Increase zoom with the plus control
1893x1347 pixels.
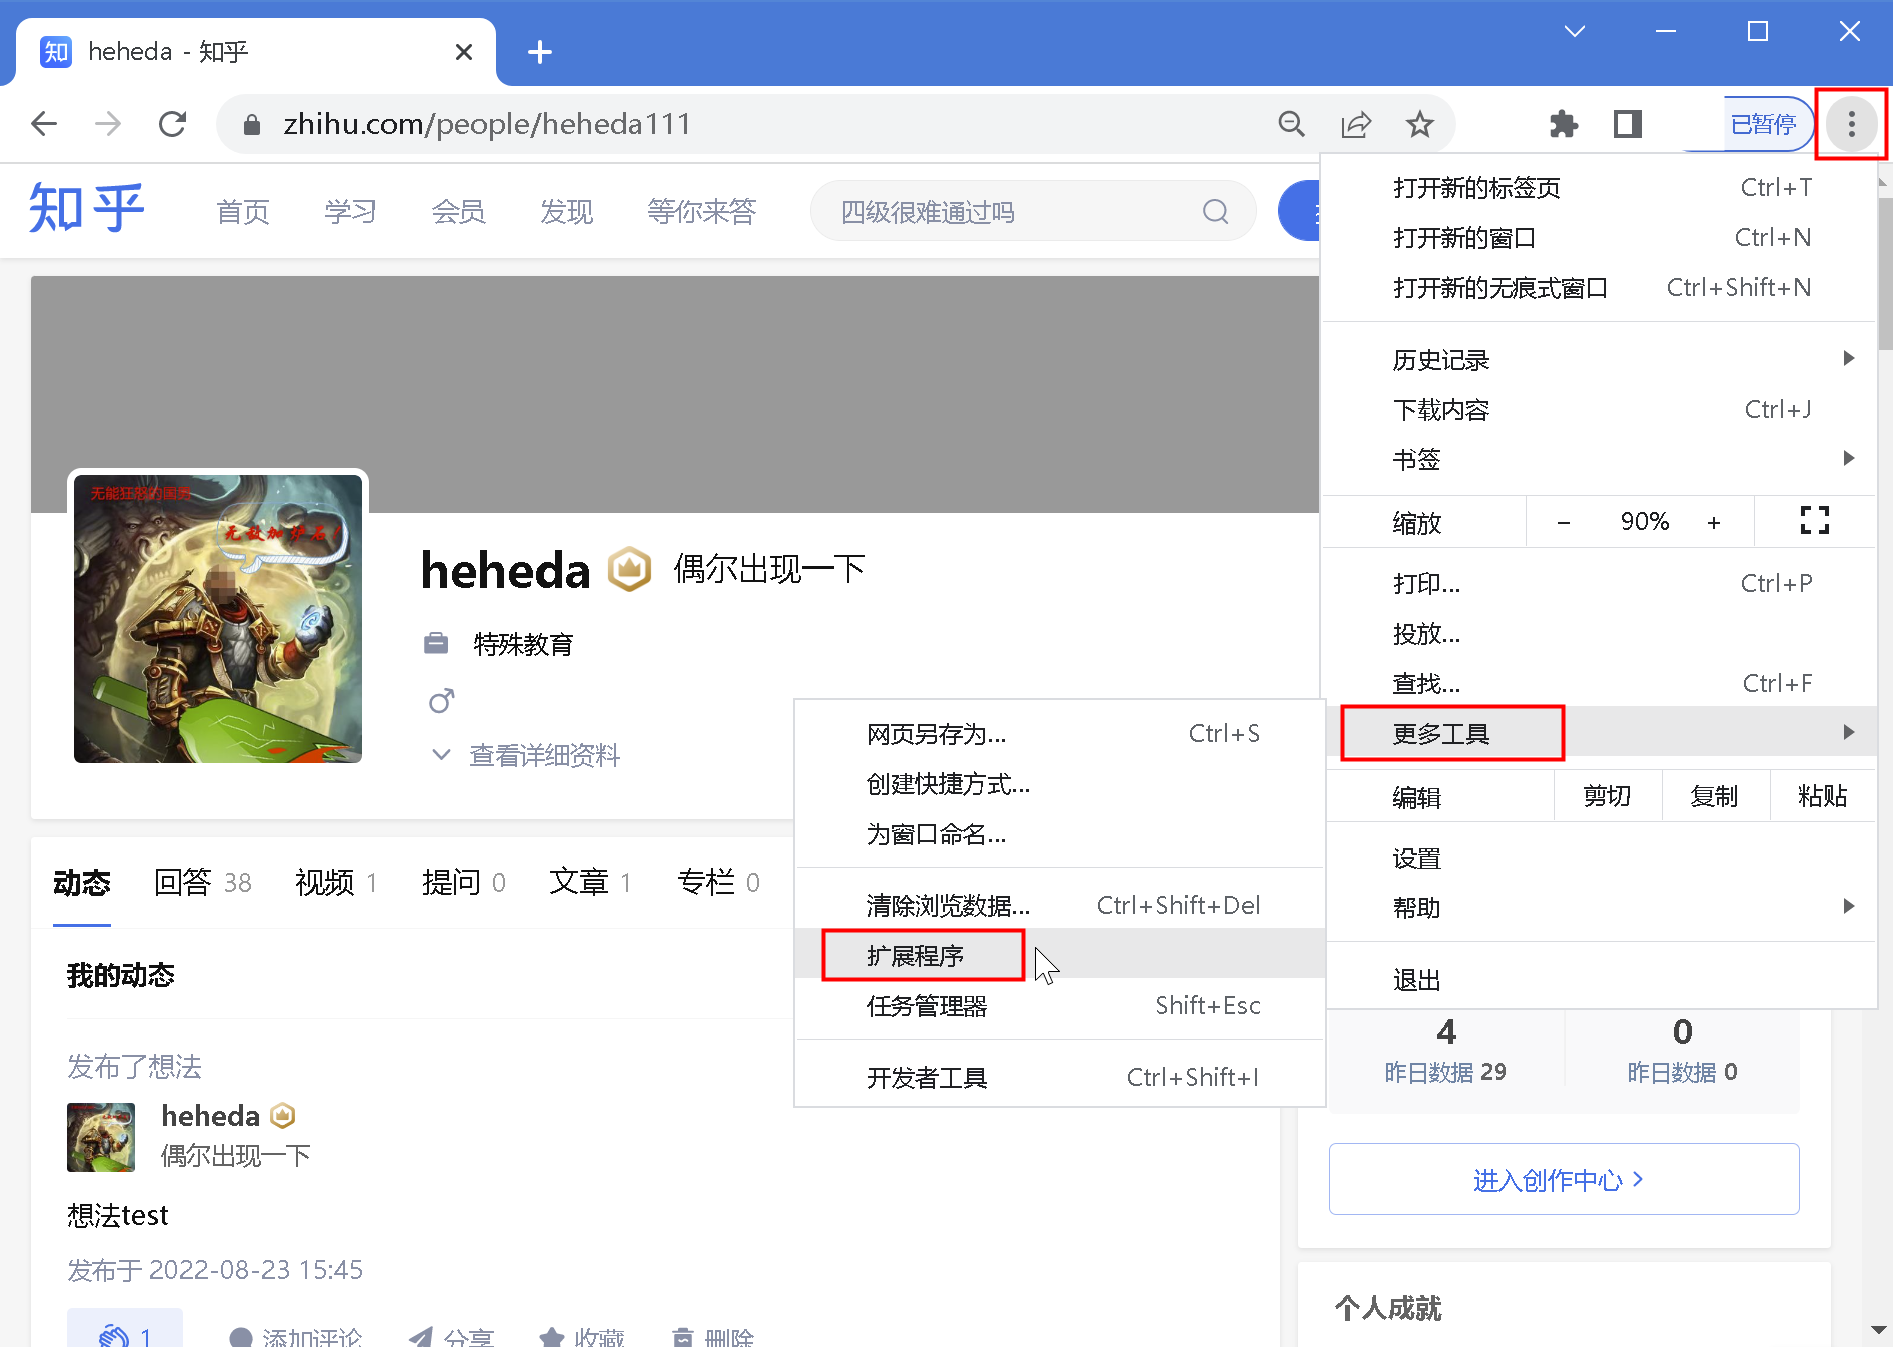(x=1713, y=521)
